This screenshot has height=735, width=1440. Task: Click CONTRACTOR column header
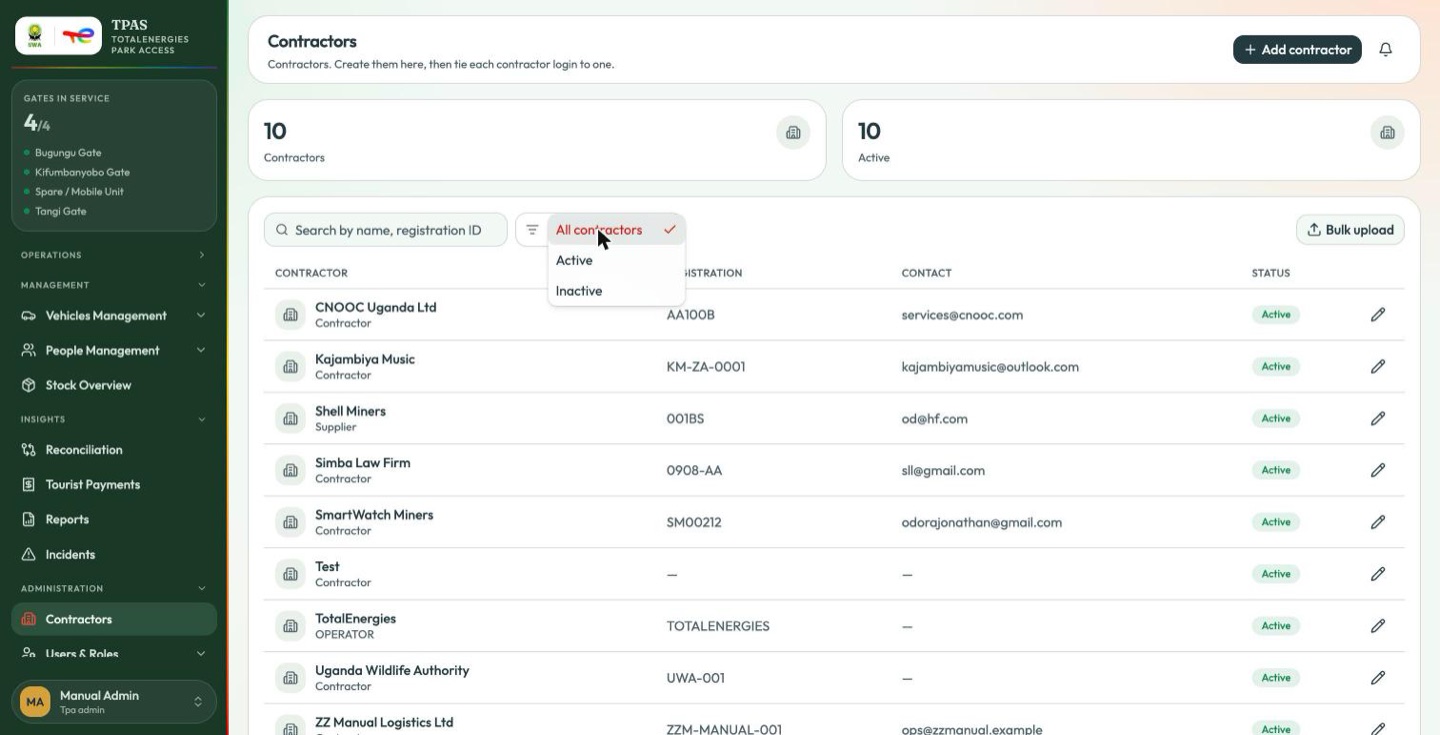[x=311, y=273]
